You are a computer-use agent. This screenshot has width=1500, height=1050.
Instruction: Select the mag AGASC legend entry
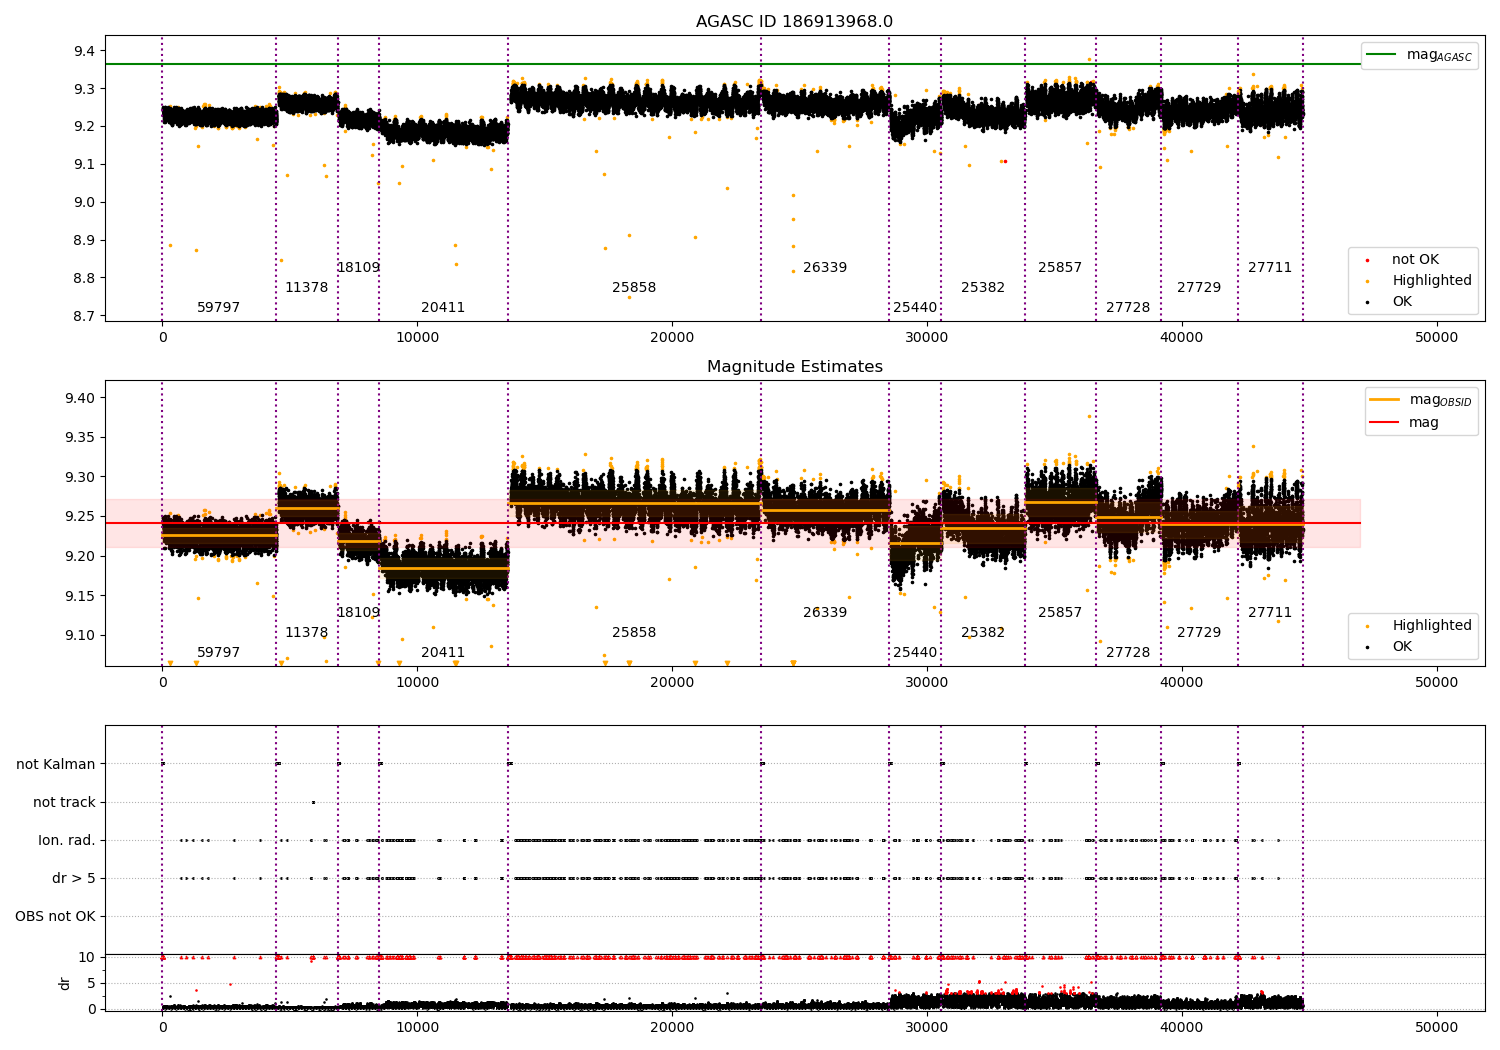click(x=1419, y=55)
